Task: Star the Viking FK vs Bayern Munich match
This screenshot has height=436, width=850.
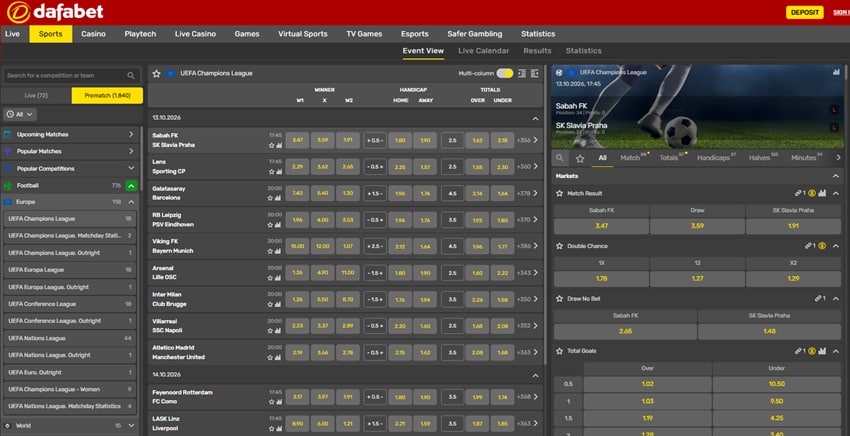Action: (272, 252)
